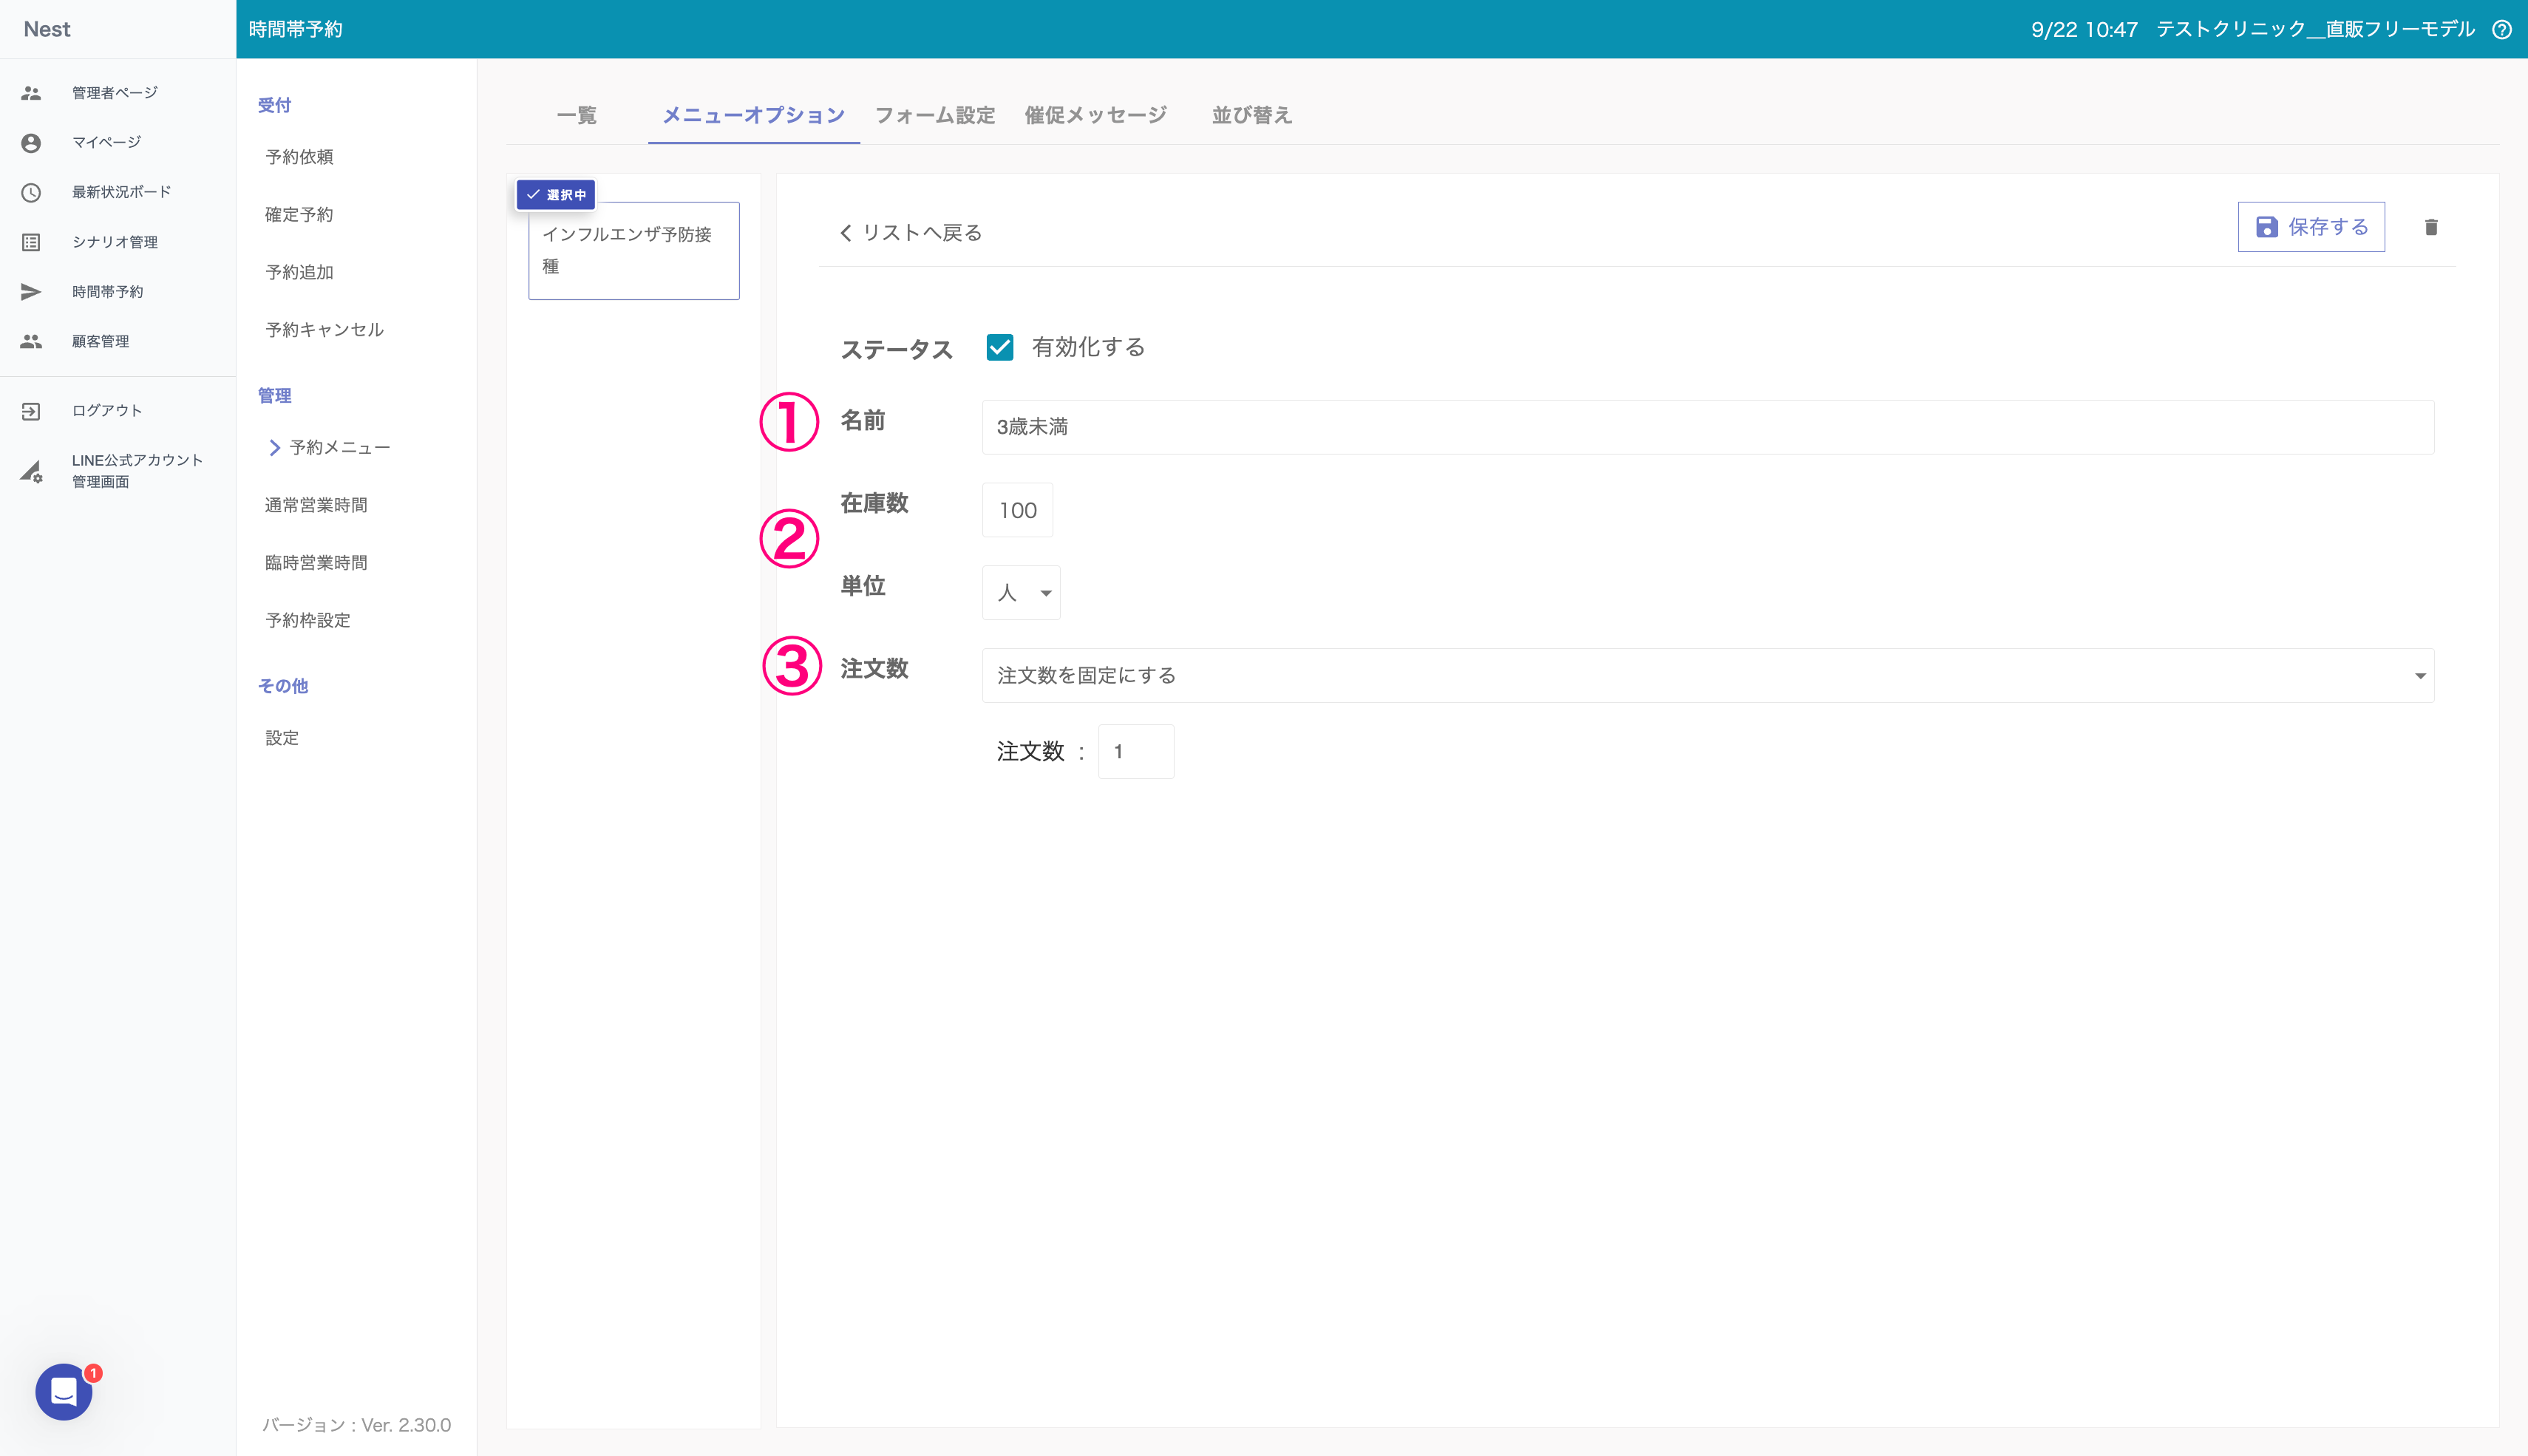Switch to the 催促メッセージ tab

pos(1095,115)
